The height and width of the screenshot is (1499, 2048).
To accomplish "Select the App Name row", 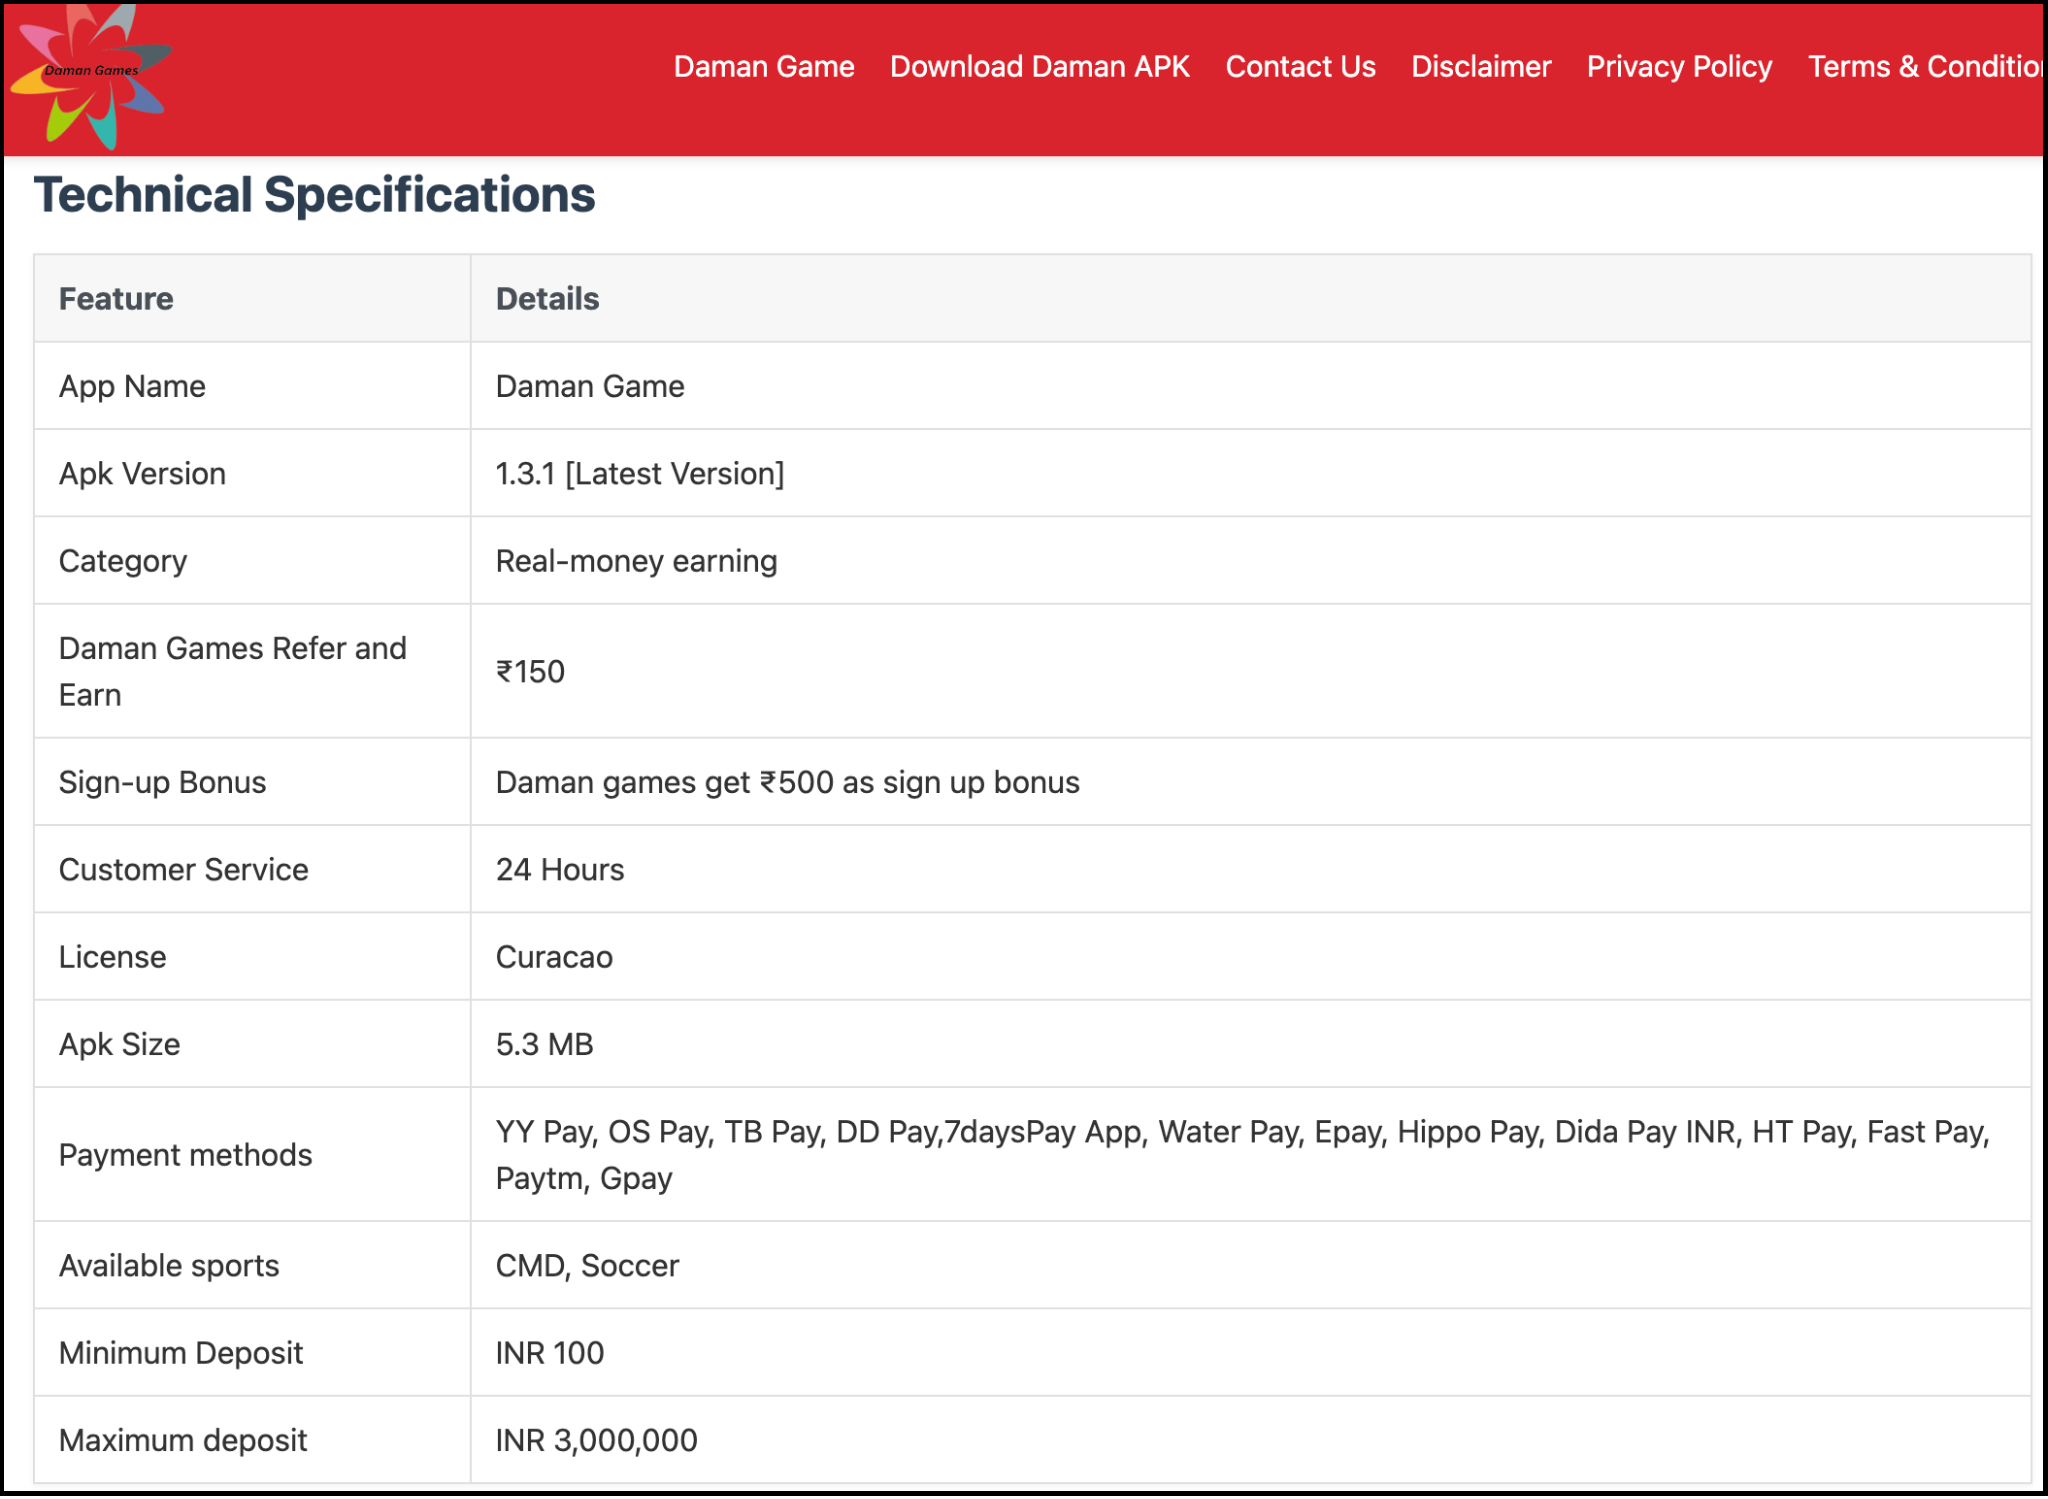I will (132, 386).
